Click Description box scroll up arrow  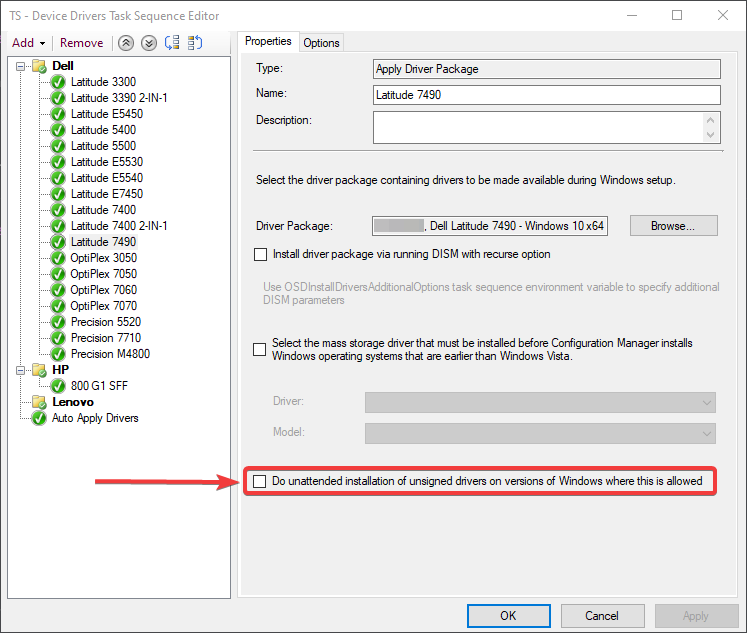tap(710, 120)
